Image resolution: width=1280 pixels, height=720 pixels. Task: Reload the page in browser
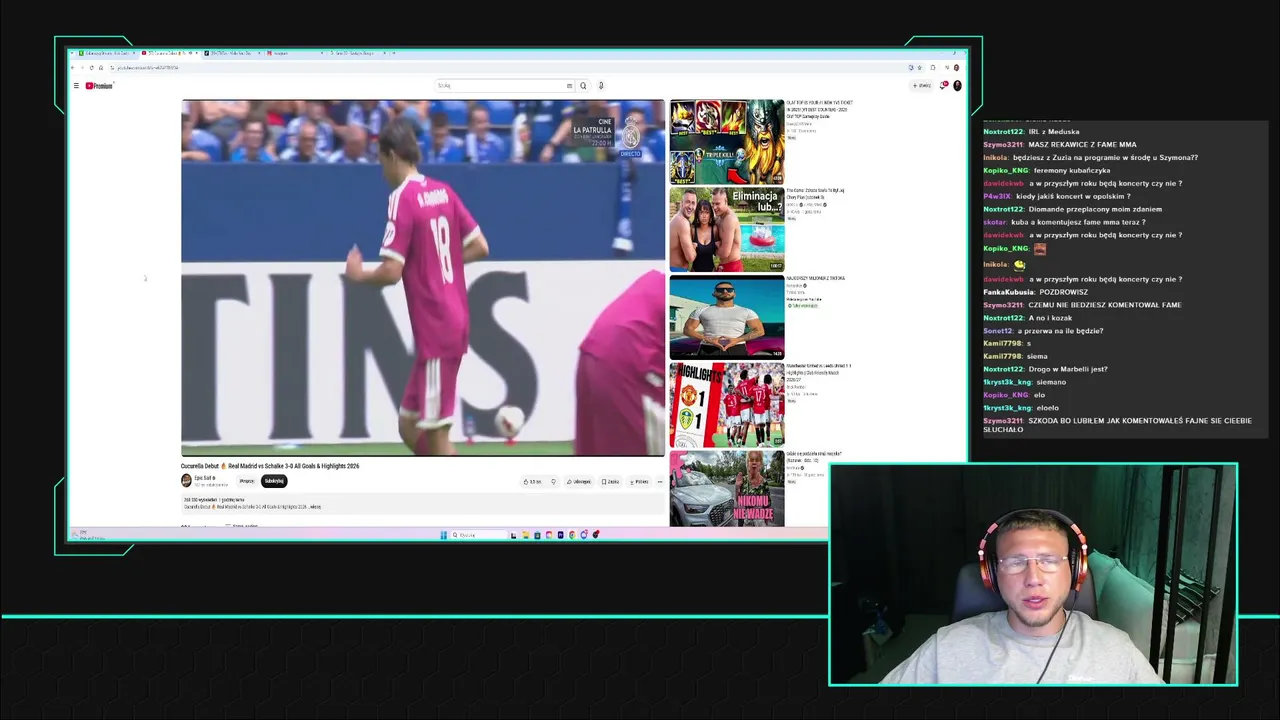pos(91,68)
